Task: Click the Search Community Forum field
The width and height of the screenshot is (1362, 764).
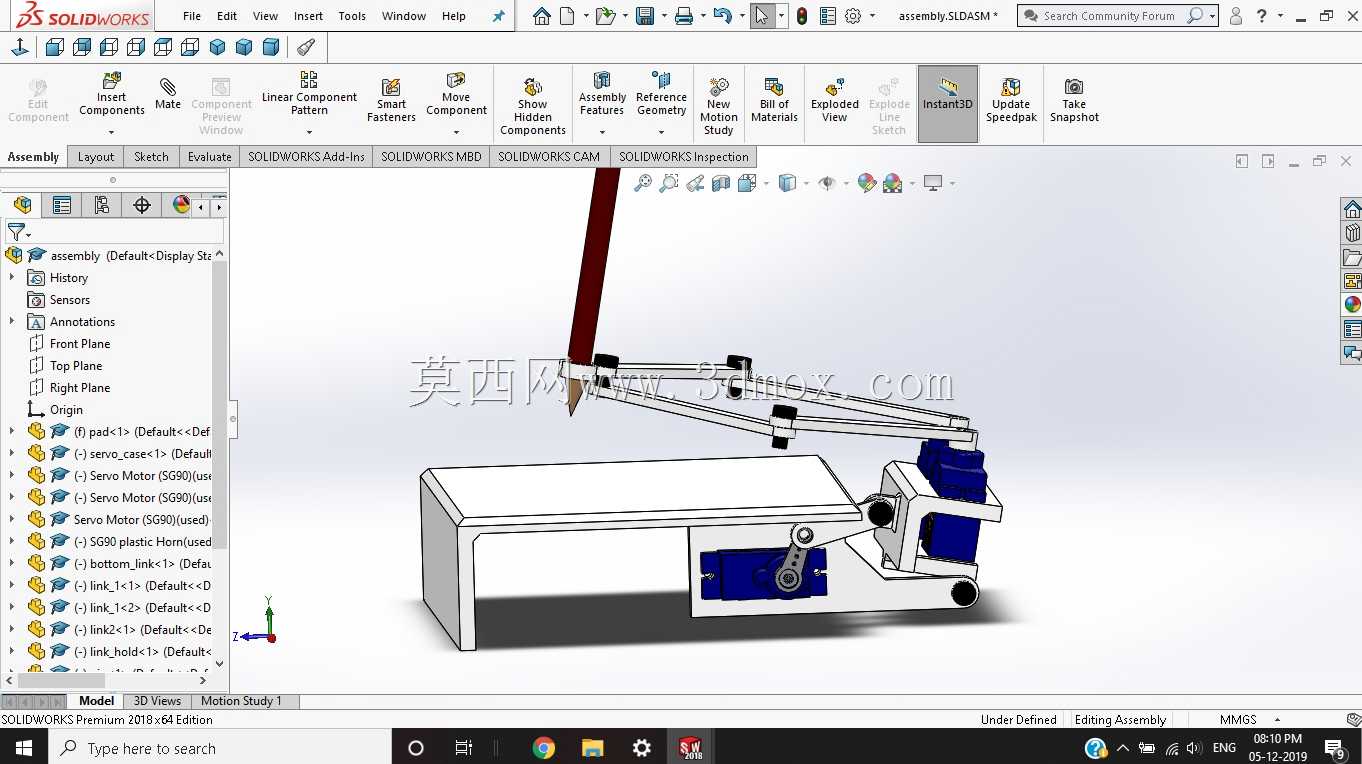Action: 1110,16
